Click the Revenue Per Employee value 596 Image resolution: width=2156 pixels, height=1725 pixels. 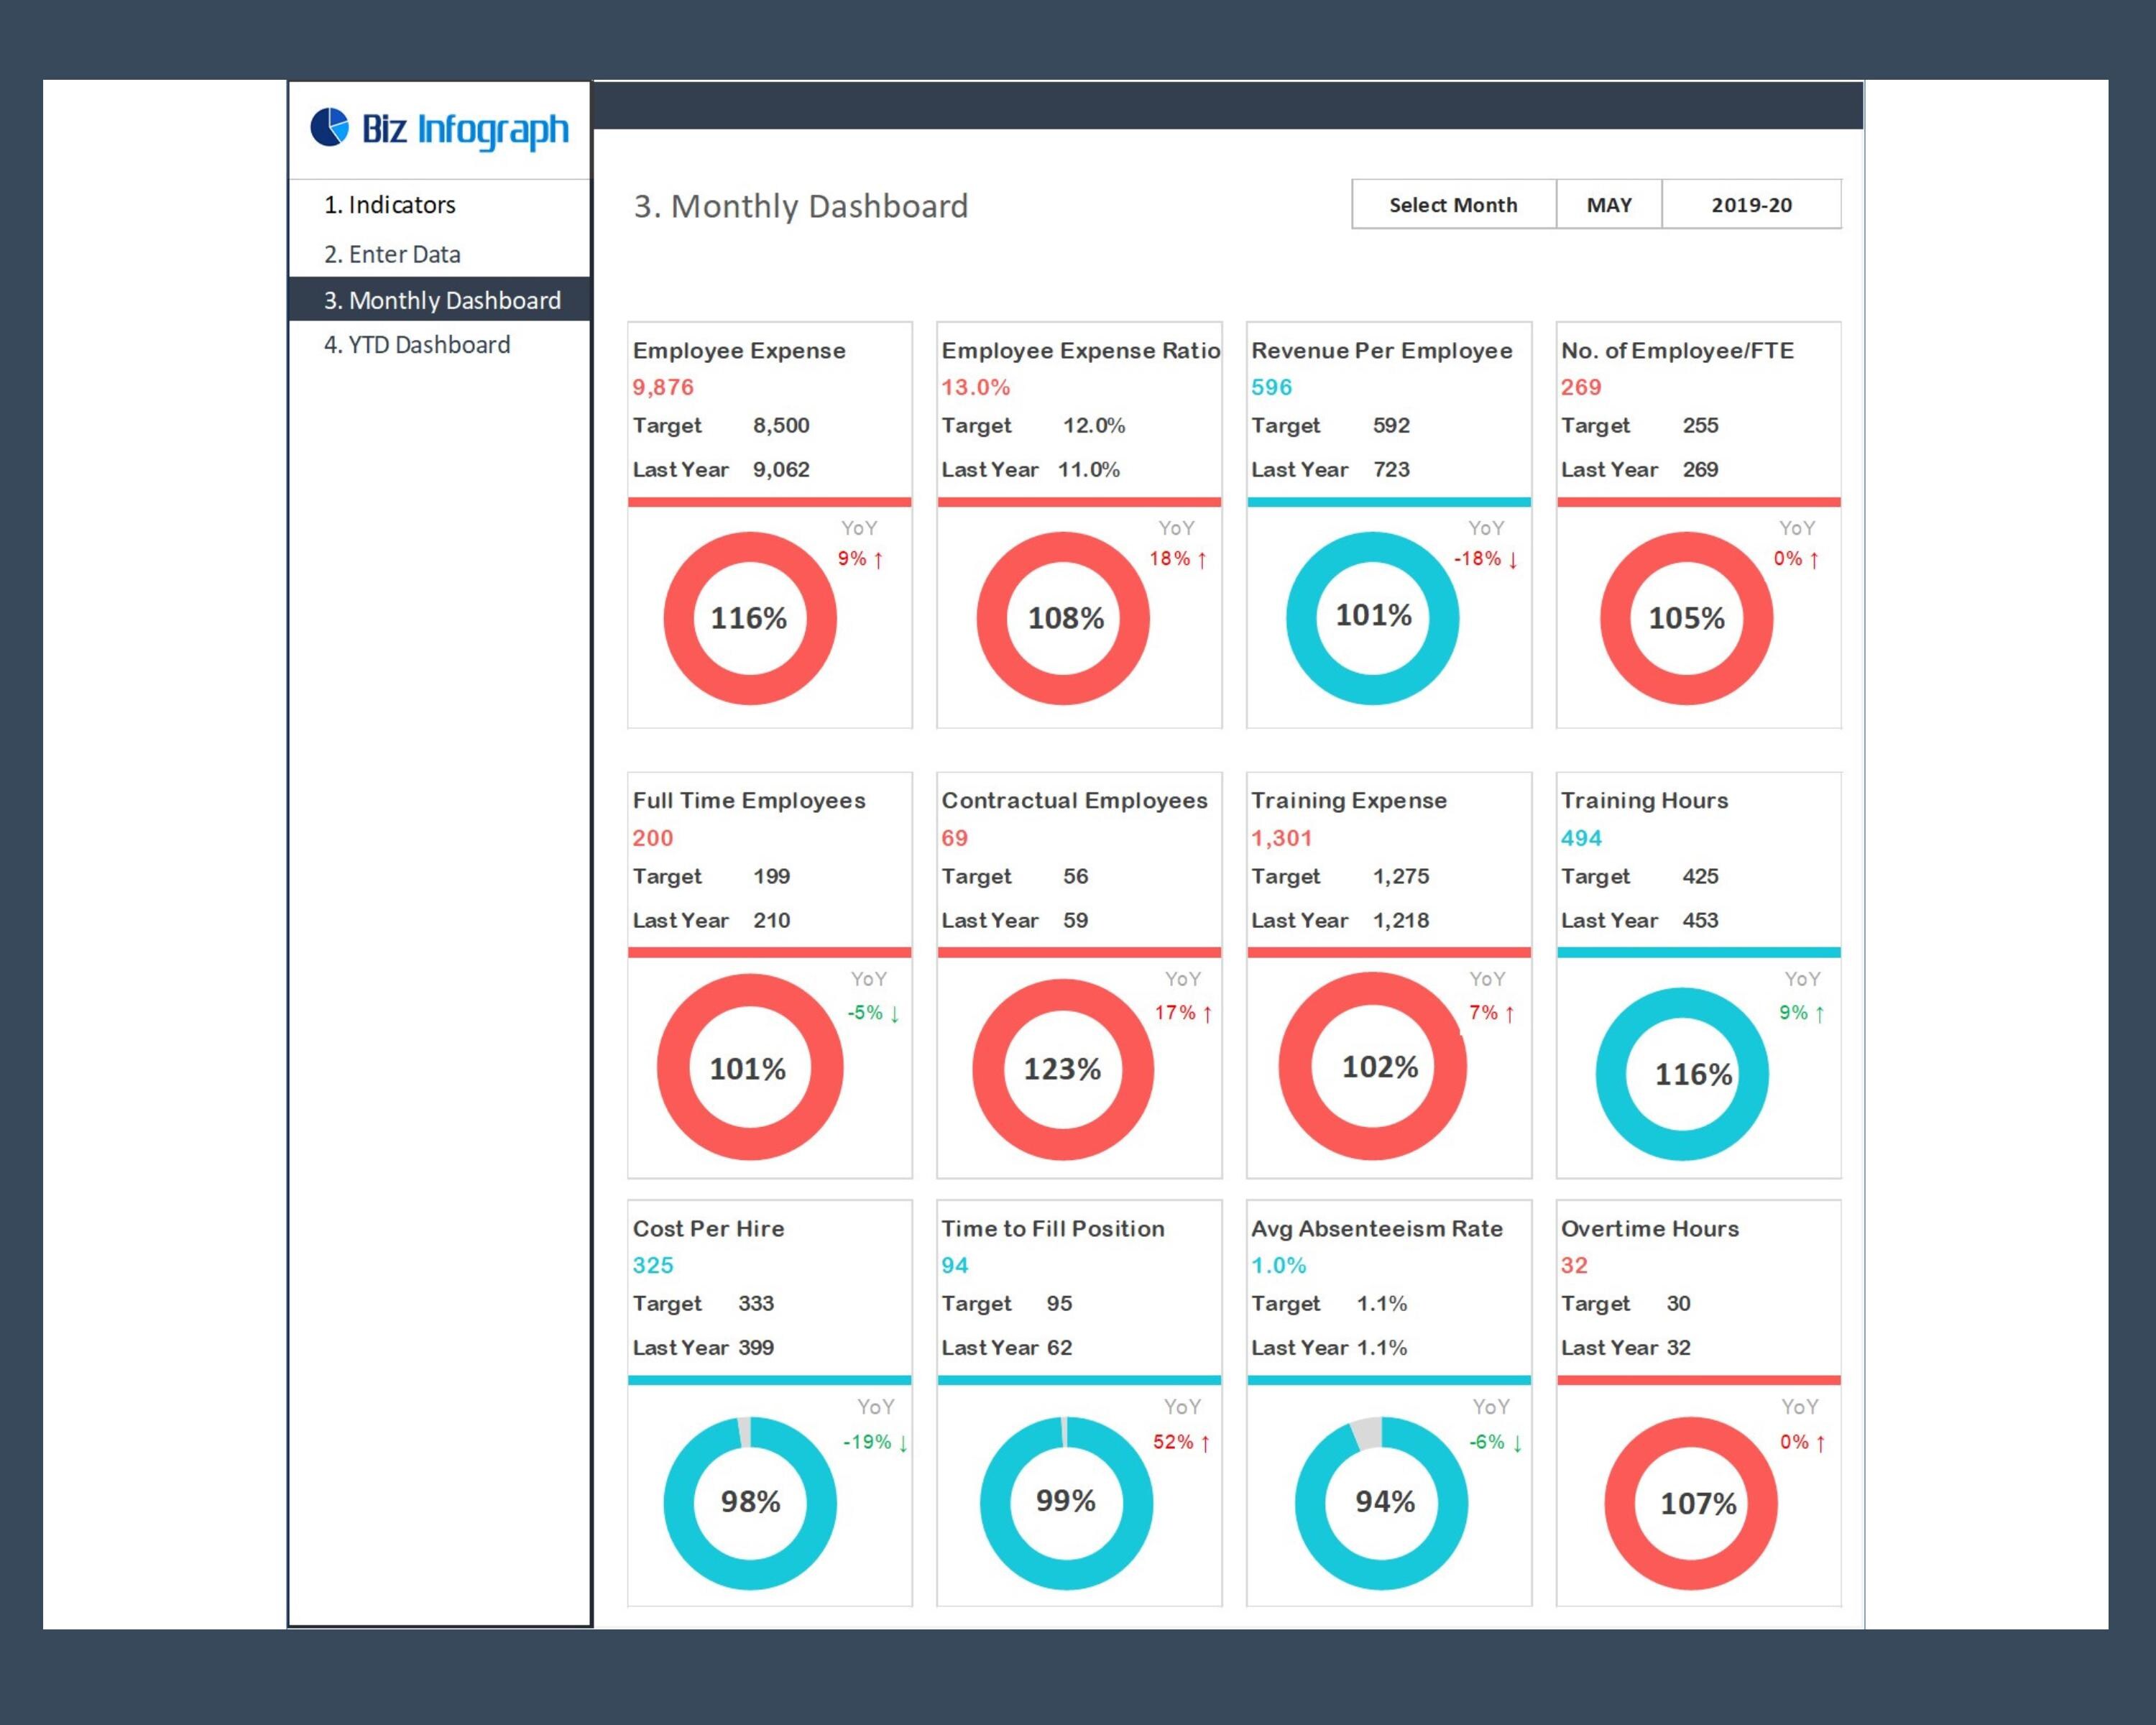(x=1271, y=387)
